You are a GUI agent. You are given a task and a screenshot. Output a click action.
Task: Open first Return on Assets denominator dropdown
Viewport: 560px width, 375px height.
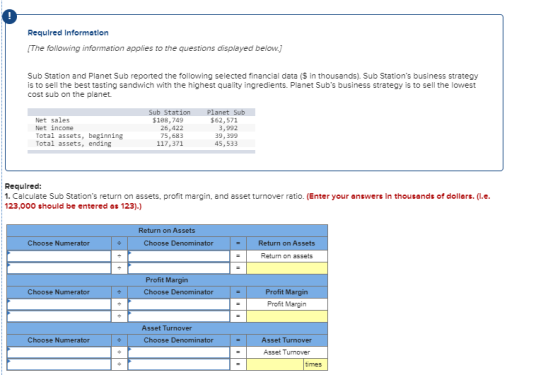(179, 256)
